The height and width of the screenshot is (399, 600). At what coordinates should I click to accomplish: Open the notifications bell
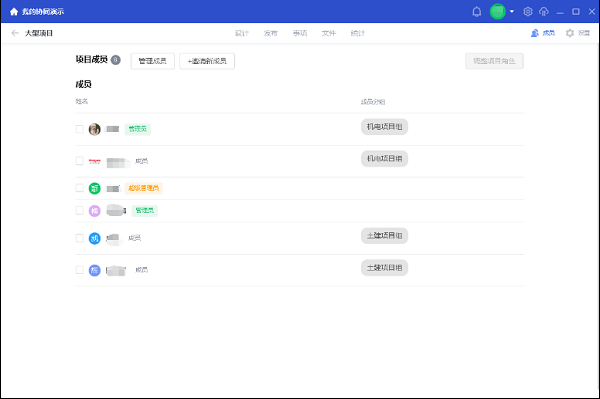point(477,11)
